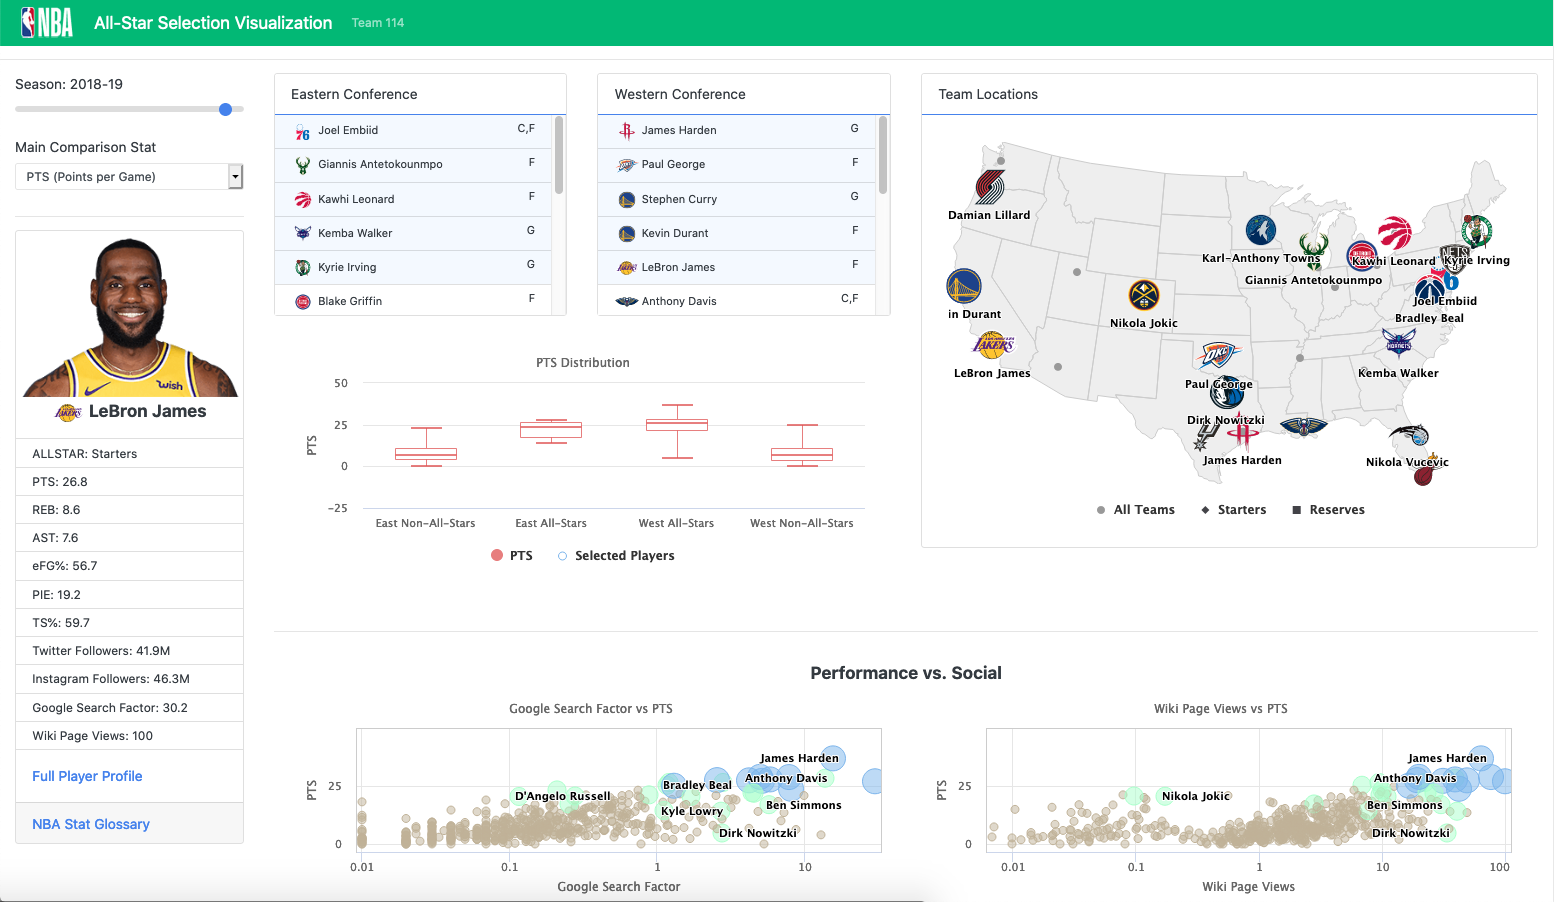Select Blake Griffin in Eastern Conference list
The height and width of the screenshot is (902, 1554).
point(413,301)
